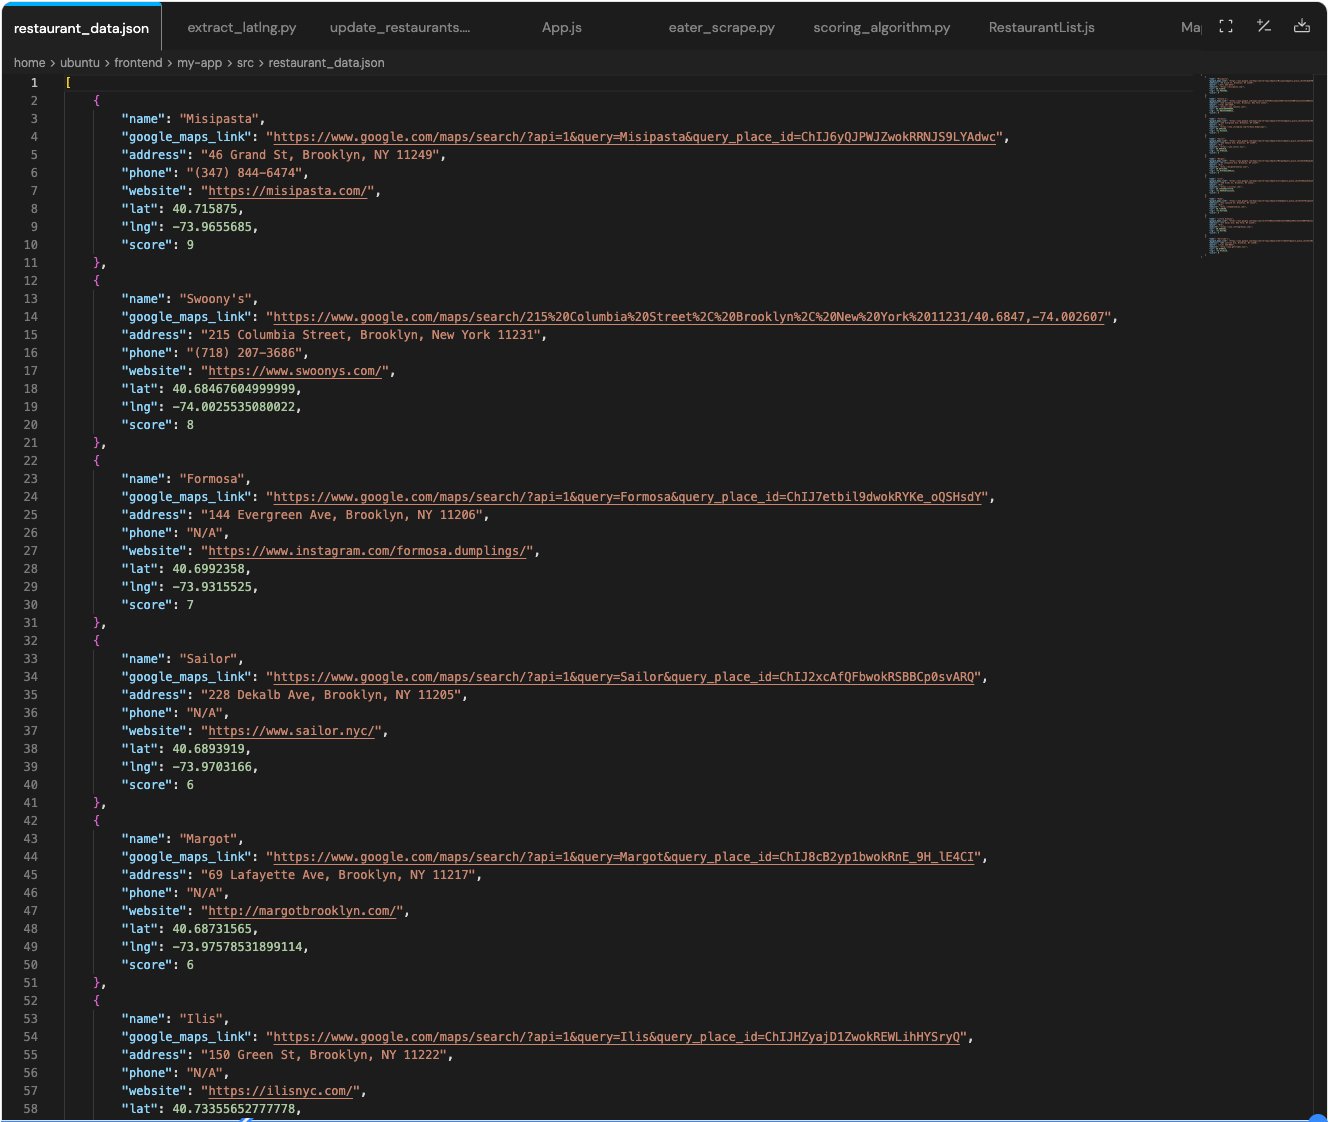Screen dimensions: 1329x1122
Task: Click the lat value 40.715875
Action: coord(204,209)
